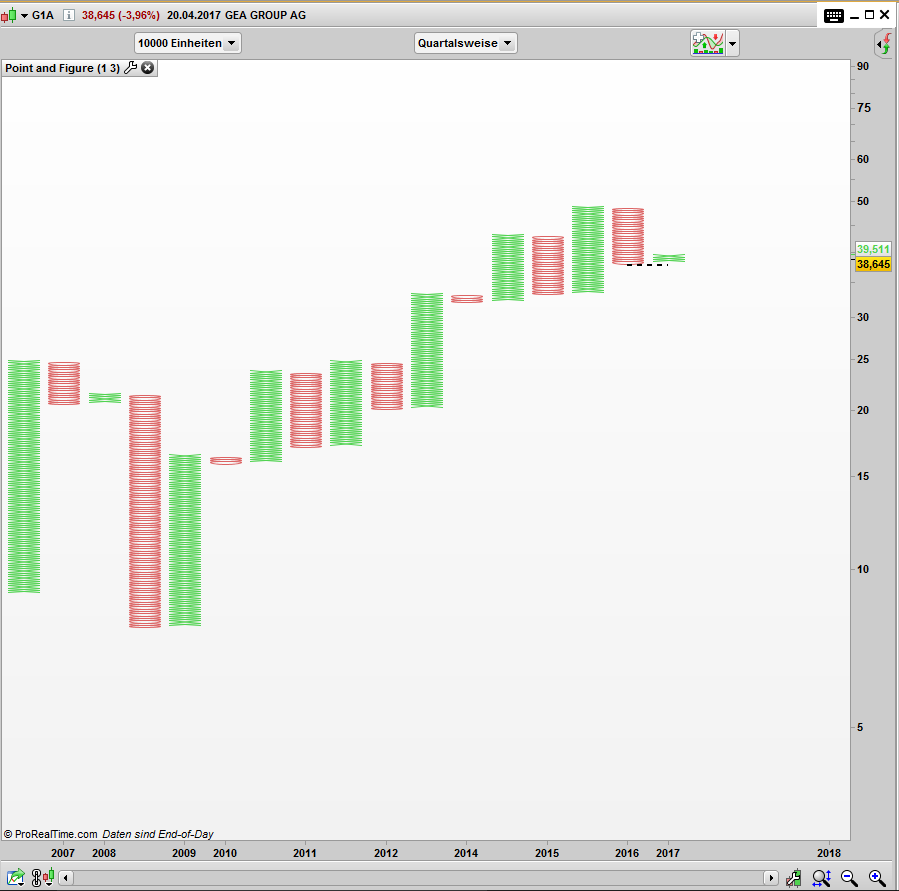Open the chart style candlestick menu

click(x=14, y=15)
